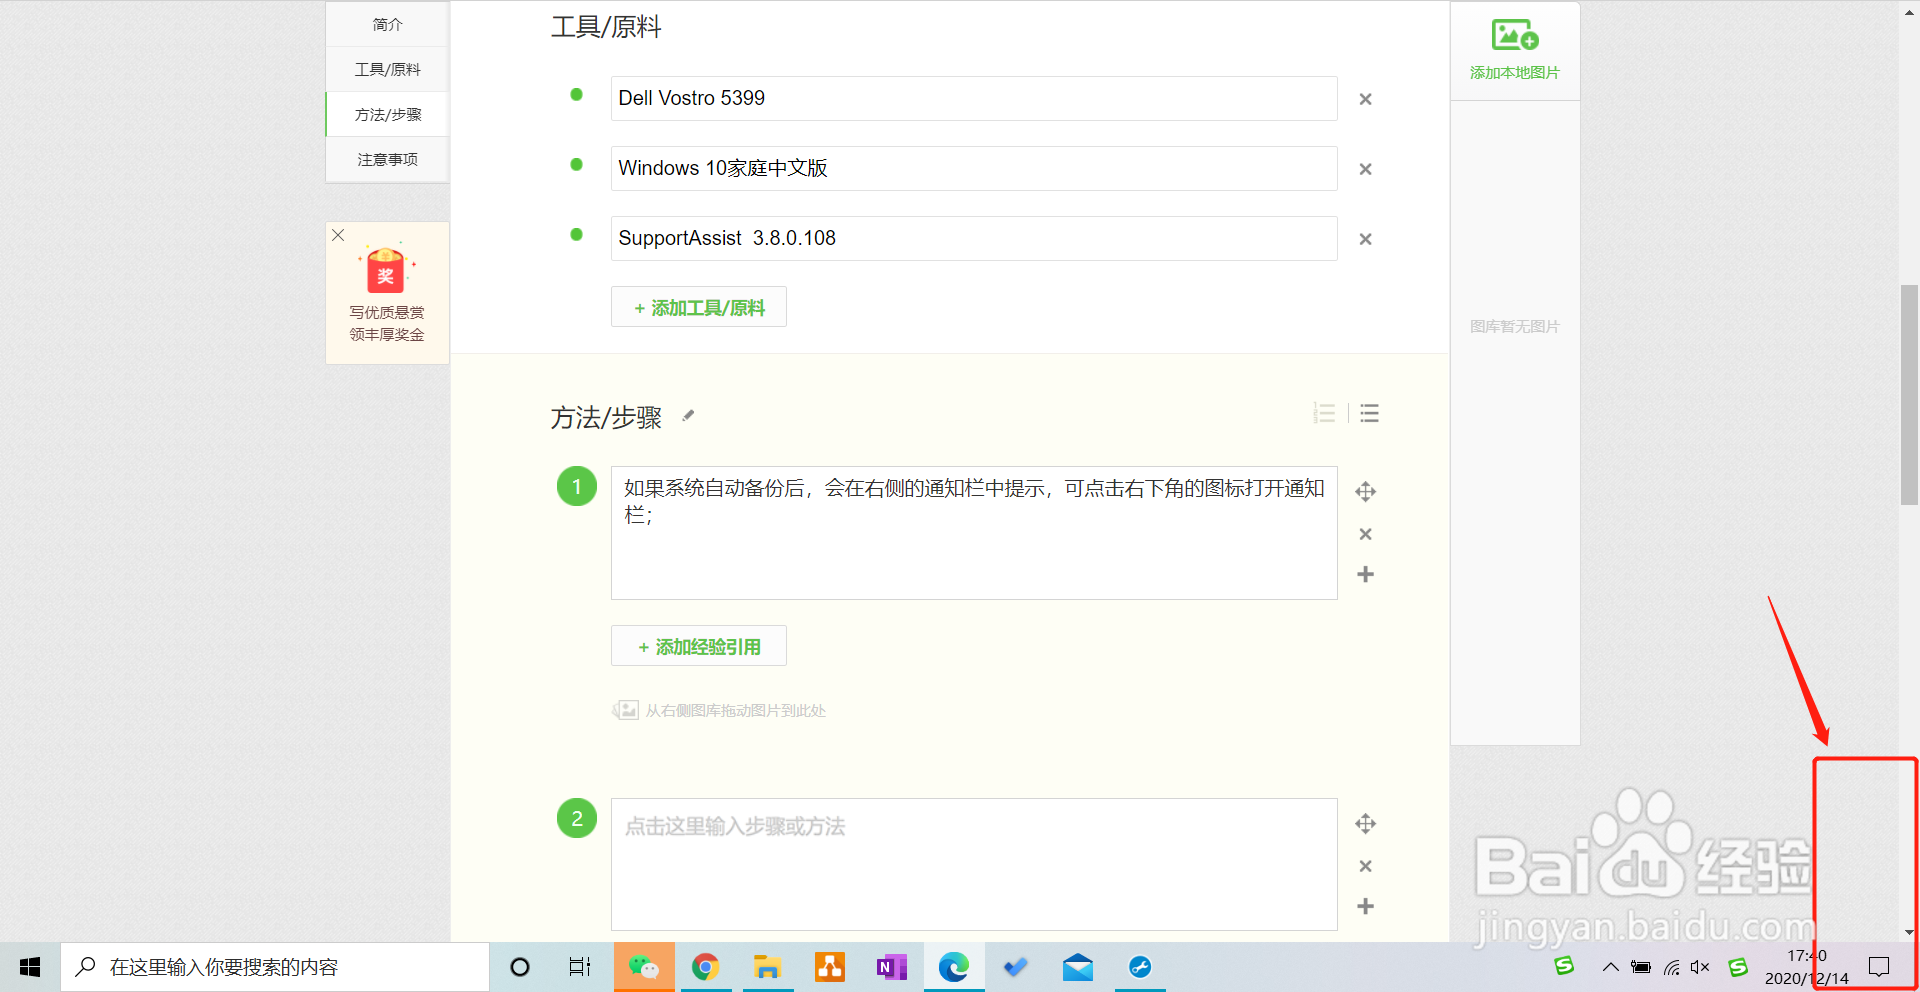
Task: Click the move handle for step 1
Action: pyautogui.click(x=1365, y=492)
